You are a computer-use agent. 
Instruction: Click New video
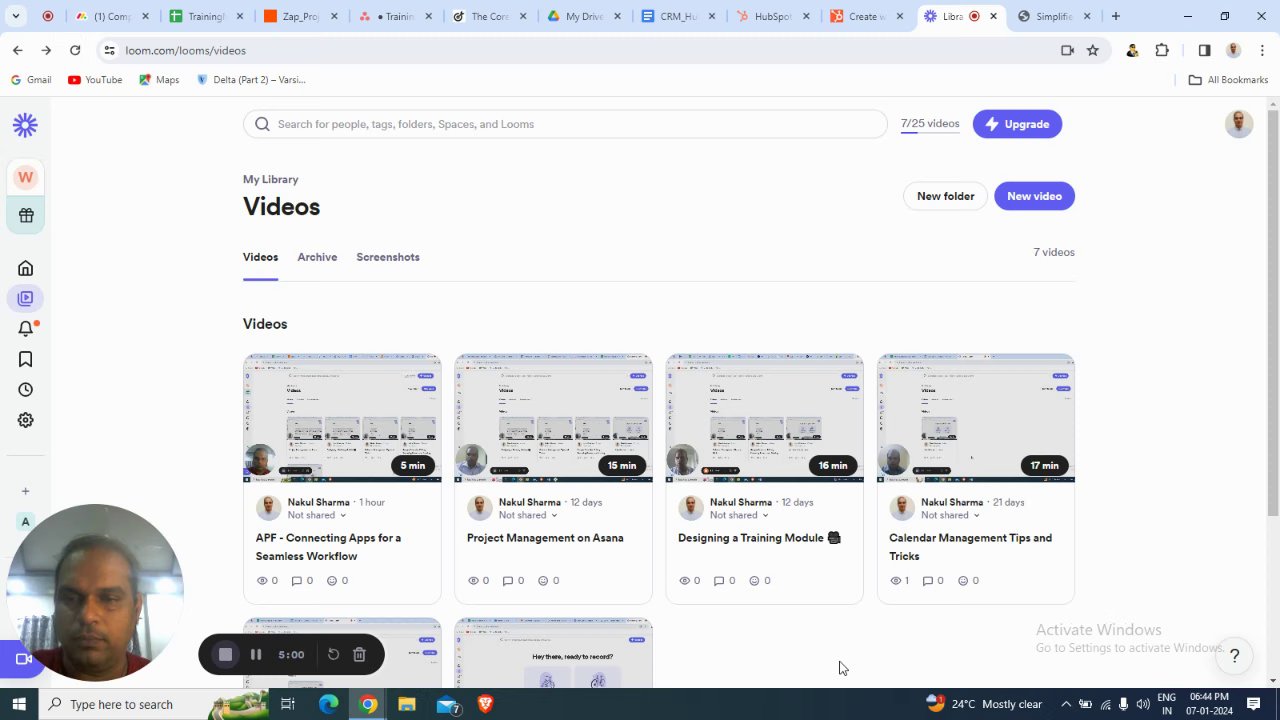tap(1034, 196)
